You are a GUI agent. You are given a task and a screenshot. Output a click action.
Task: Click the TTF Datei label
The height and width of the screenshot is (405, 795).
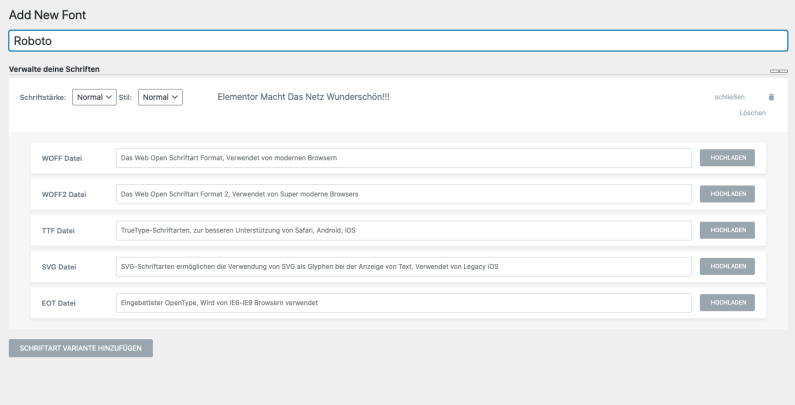58,231
